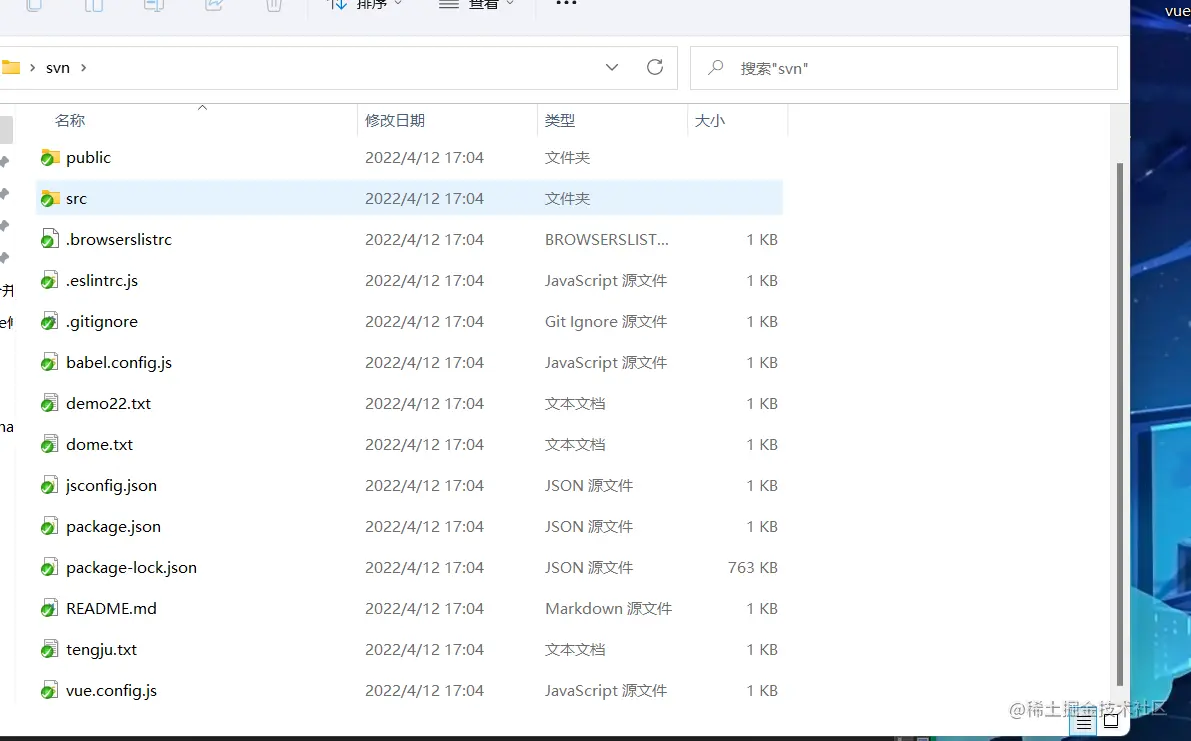Click the babel.config.js file icon
The image size is (1191, 741).
click(49, 362)
